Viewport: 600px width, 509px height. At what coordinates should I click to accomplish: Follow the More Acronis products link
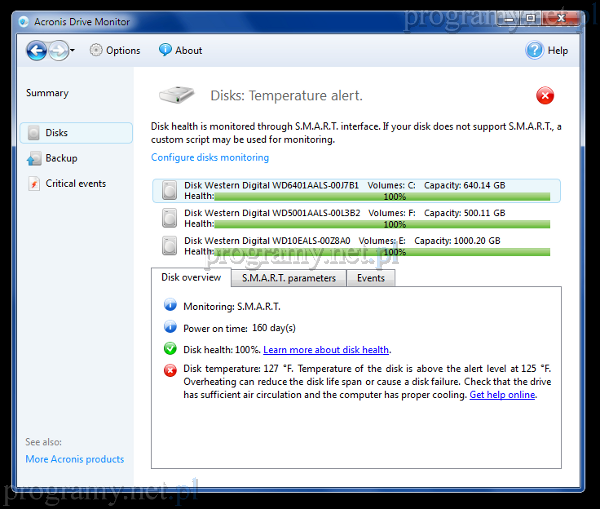75,460
